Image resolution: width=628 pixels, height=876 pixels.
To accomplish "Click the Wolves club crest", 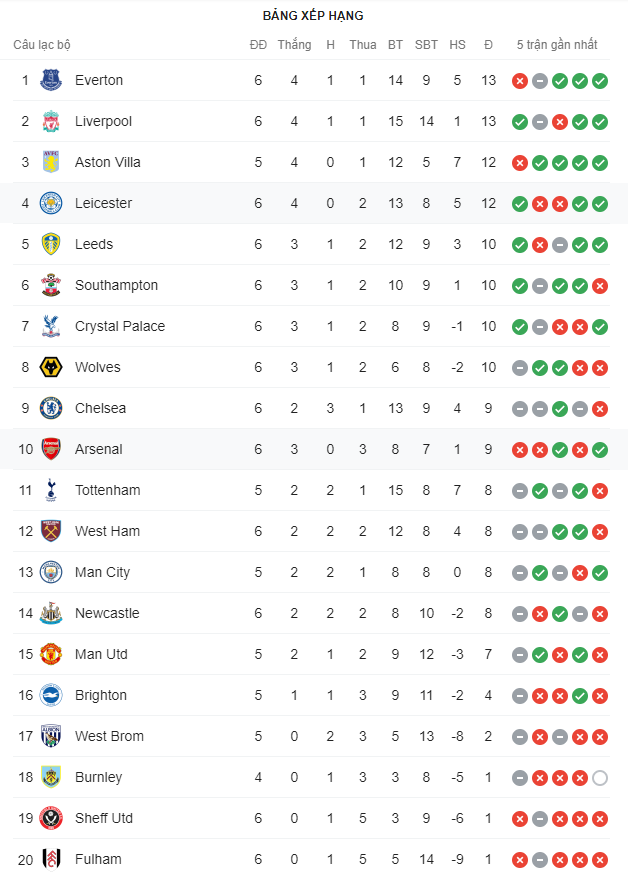I will tap(51, 367).
